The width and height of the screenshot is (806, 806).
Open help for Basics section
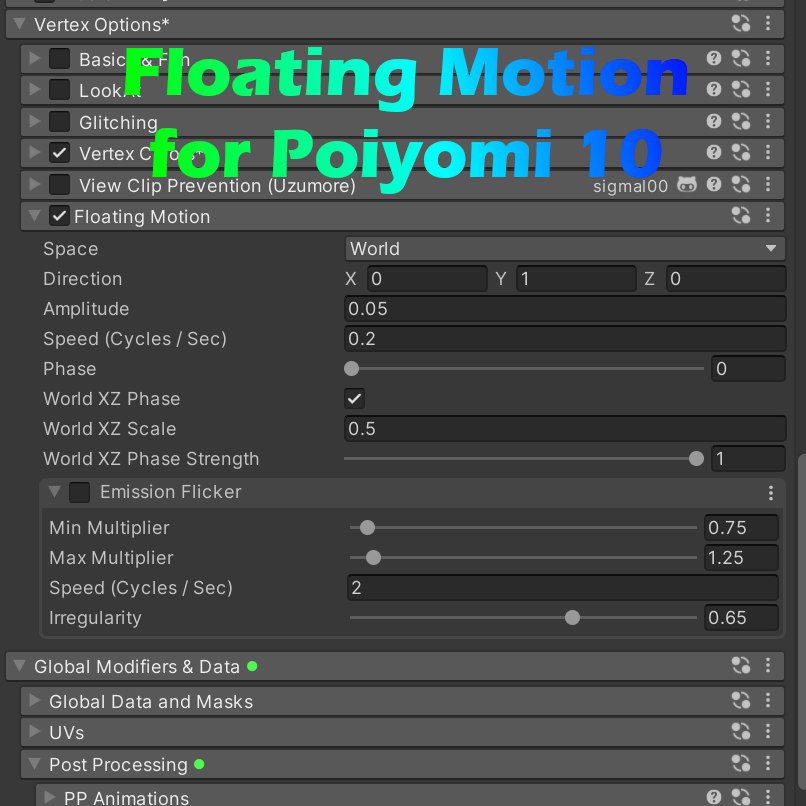pyautogui.click(x=713, y=58)
